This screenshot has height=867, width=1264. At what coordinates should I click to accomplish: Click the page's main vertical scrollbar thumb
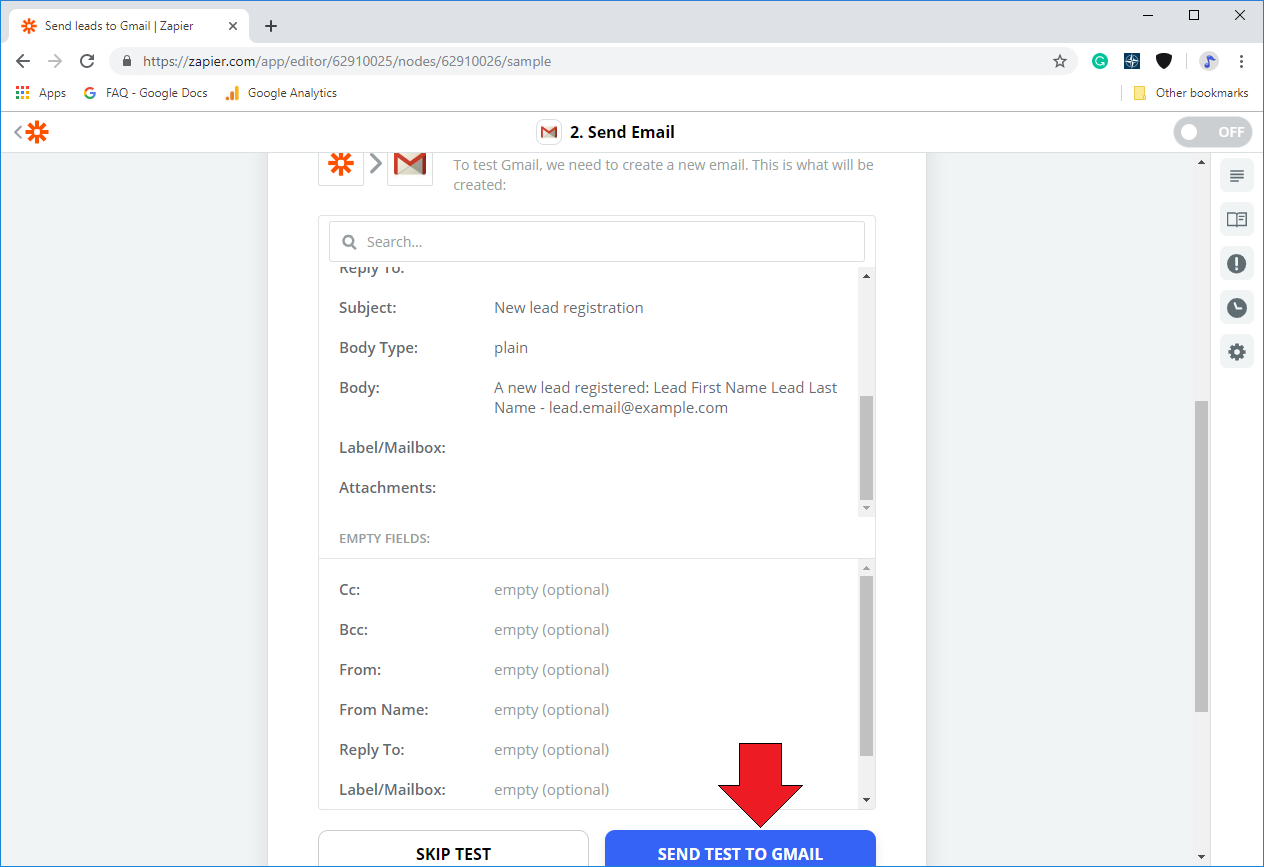click(1201, 555)
